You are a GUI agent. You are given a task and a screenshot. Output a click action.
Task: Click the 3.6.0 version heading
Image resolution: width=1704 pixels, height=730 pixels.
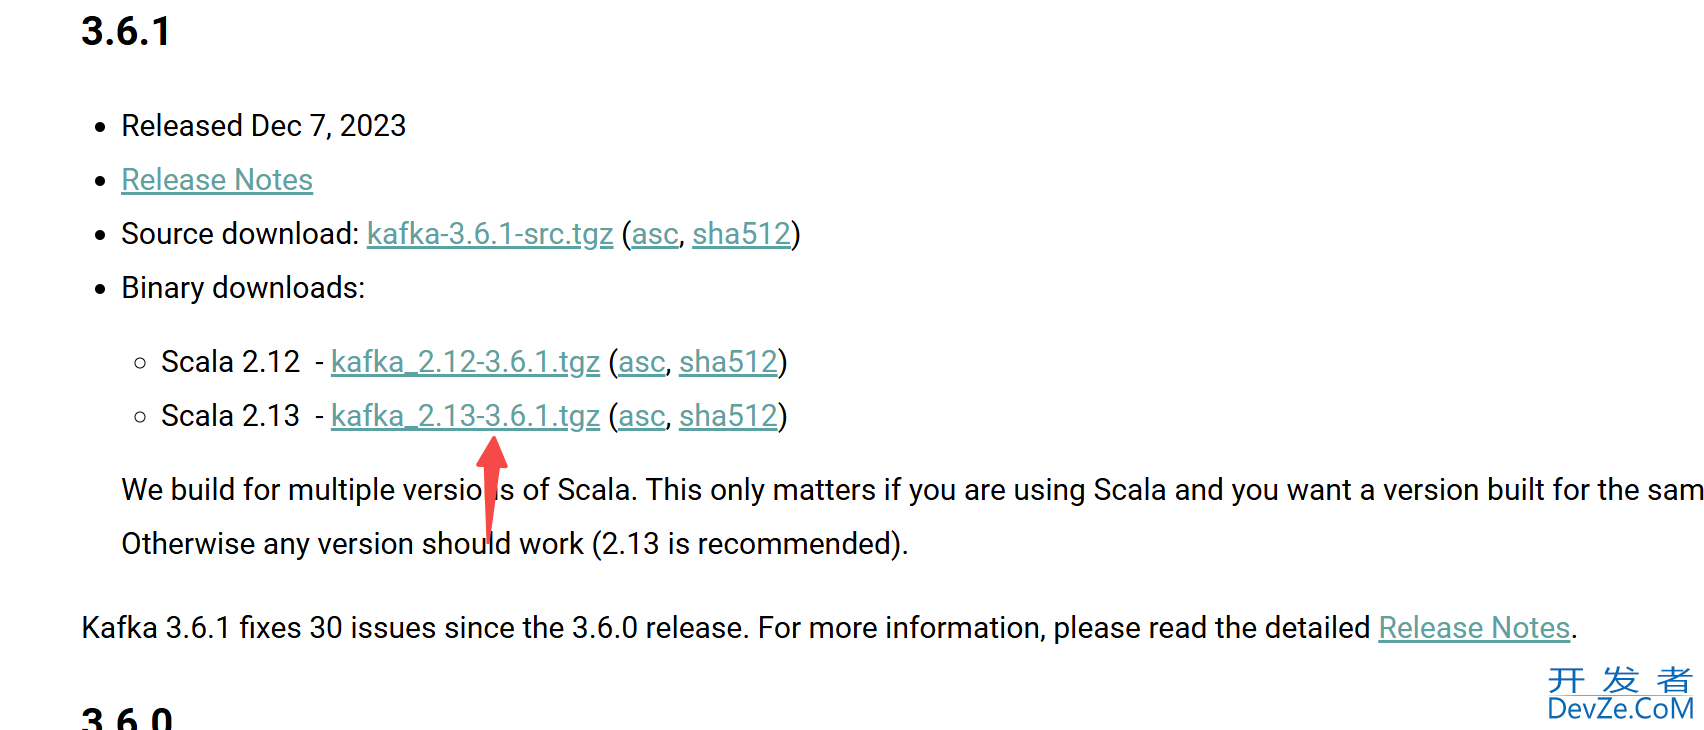click(127, 717)
